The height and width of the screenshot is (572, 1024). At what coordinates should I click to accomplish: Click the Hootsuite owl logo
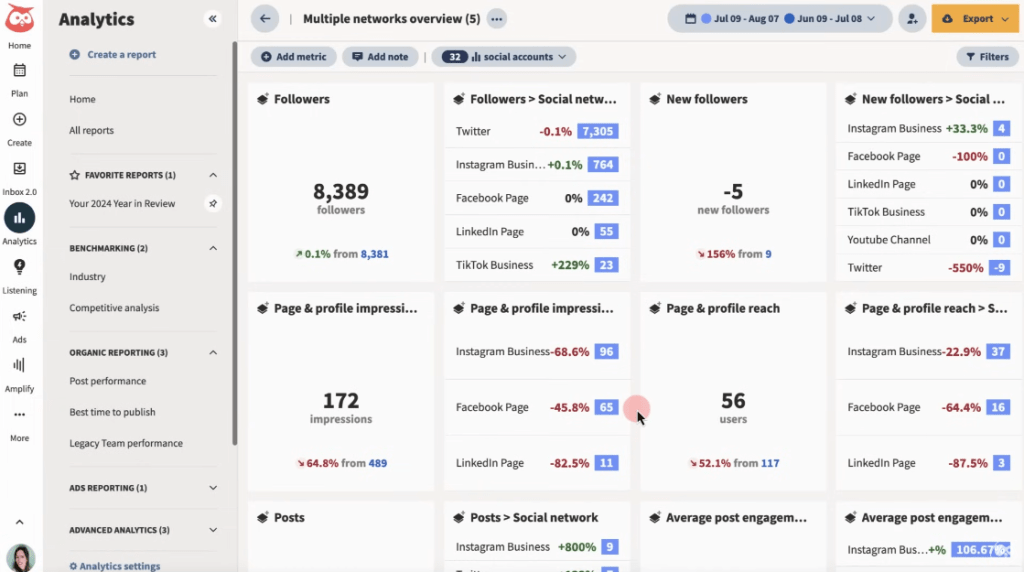(20, 18)
